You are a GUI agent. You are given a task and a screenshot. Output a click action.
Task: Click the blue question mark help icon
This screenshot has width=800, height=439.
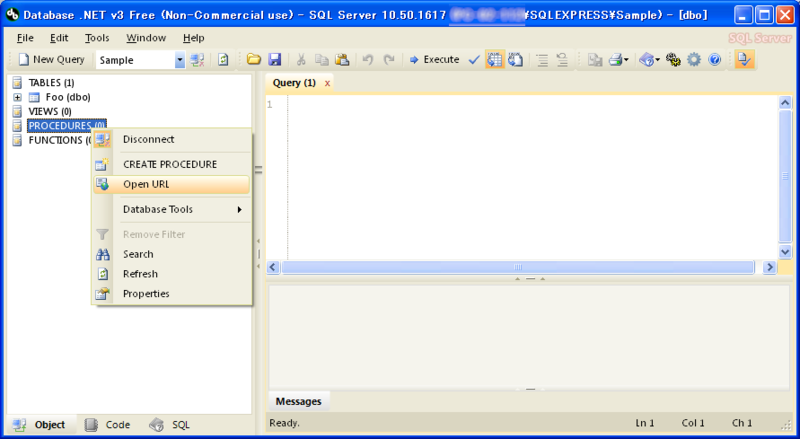click(x=715, y=60)
